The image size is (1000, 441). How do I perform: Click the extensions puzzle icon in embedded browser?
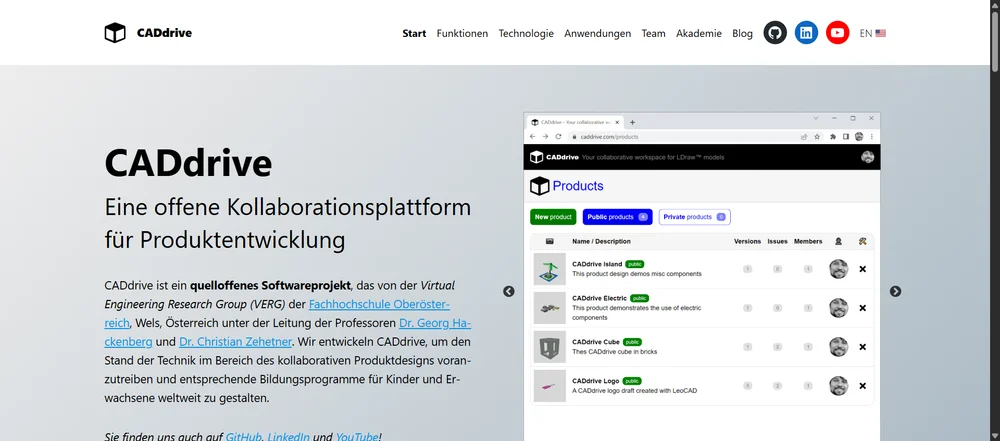[833, 137]
